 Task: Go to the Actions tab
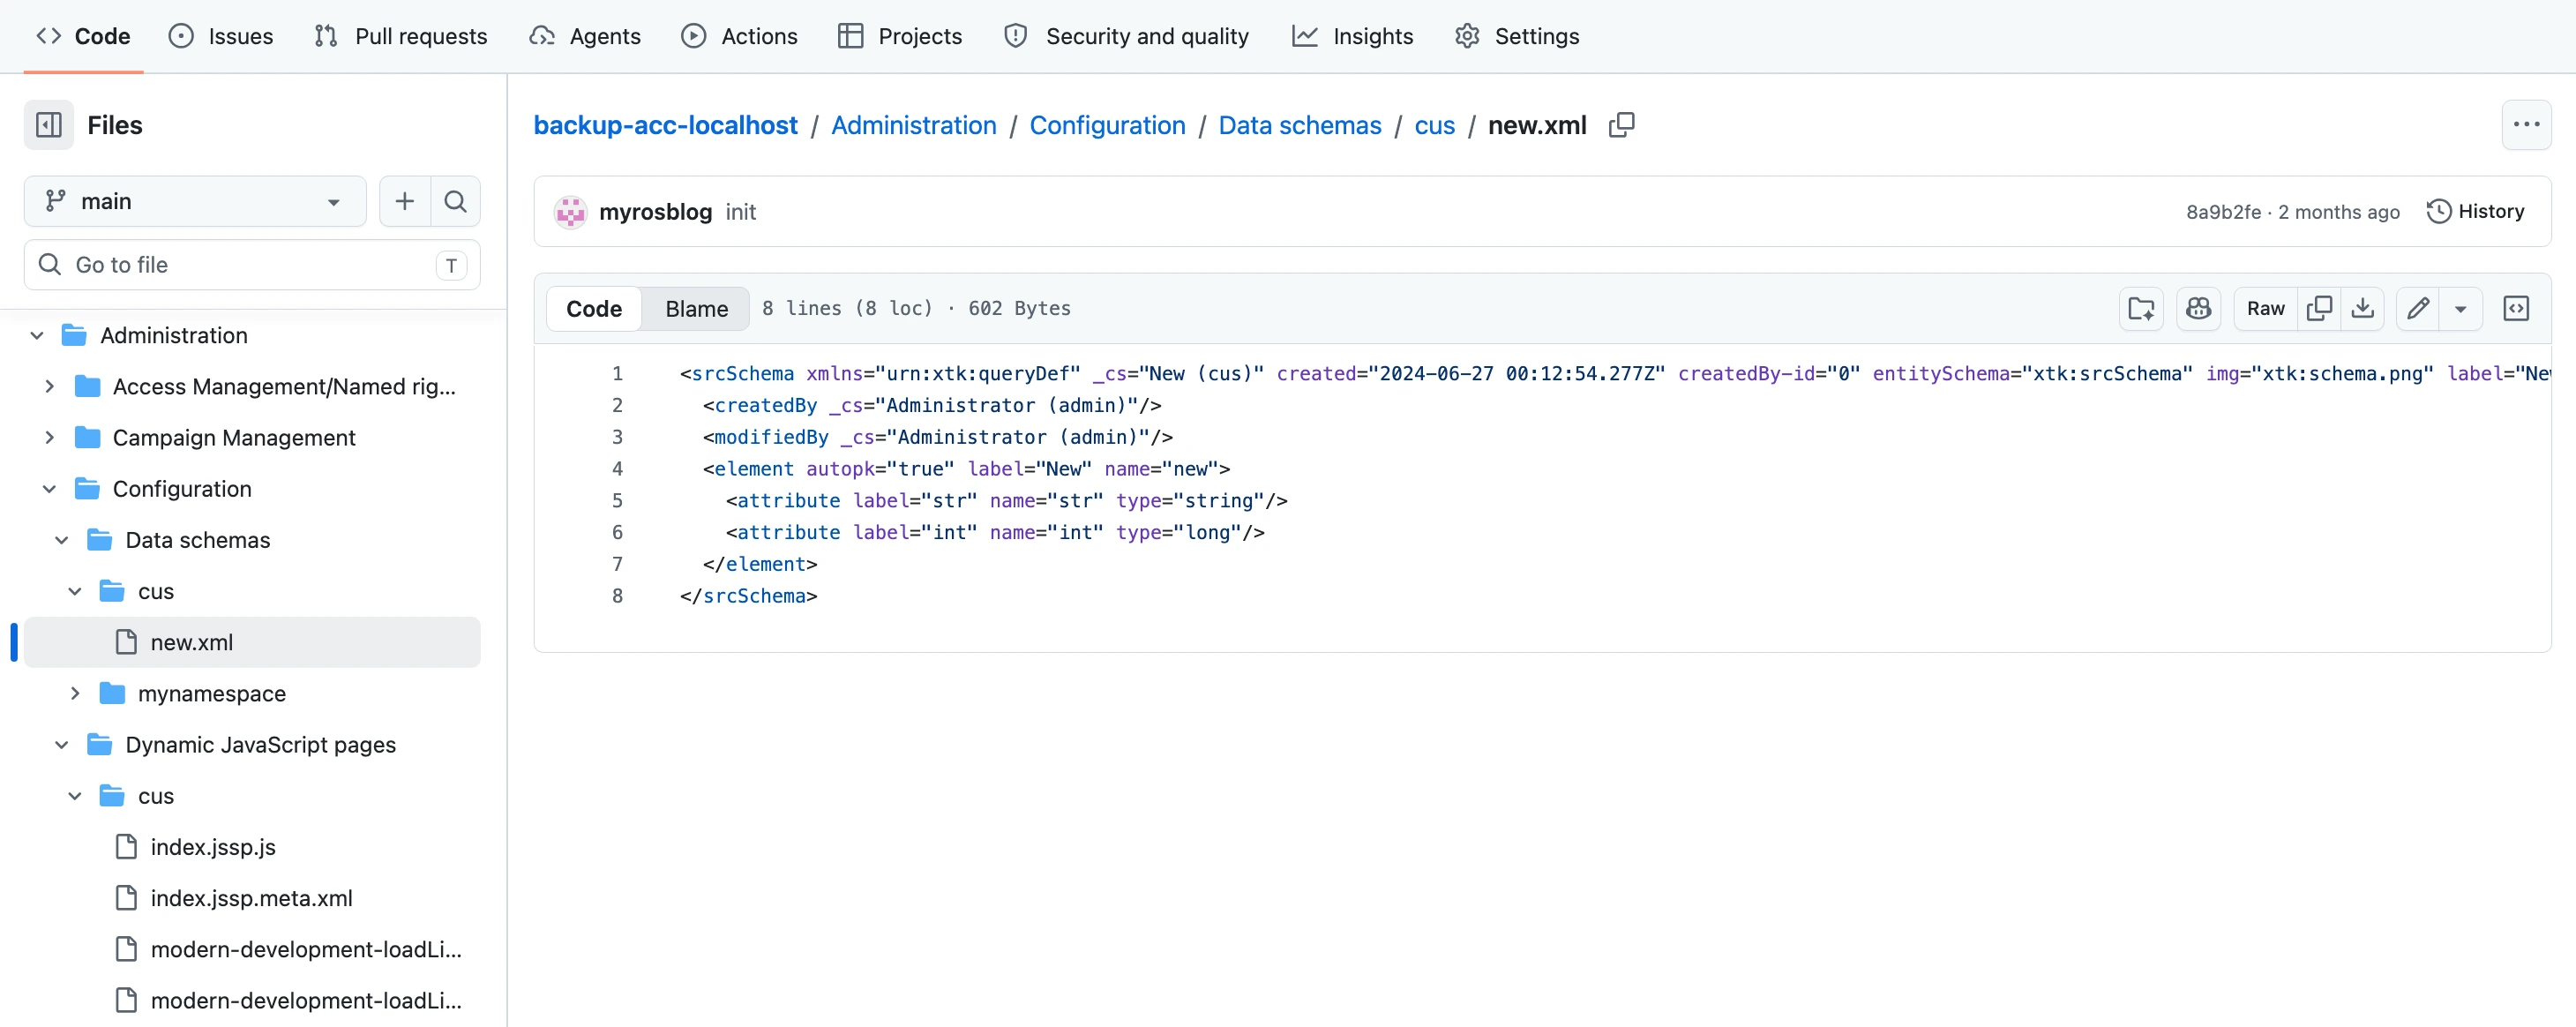tap(740, 36)
